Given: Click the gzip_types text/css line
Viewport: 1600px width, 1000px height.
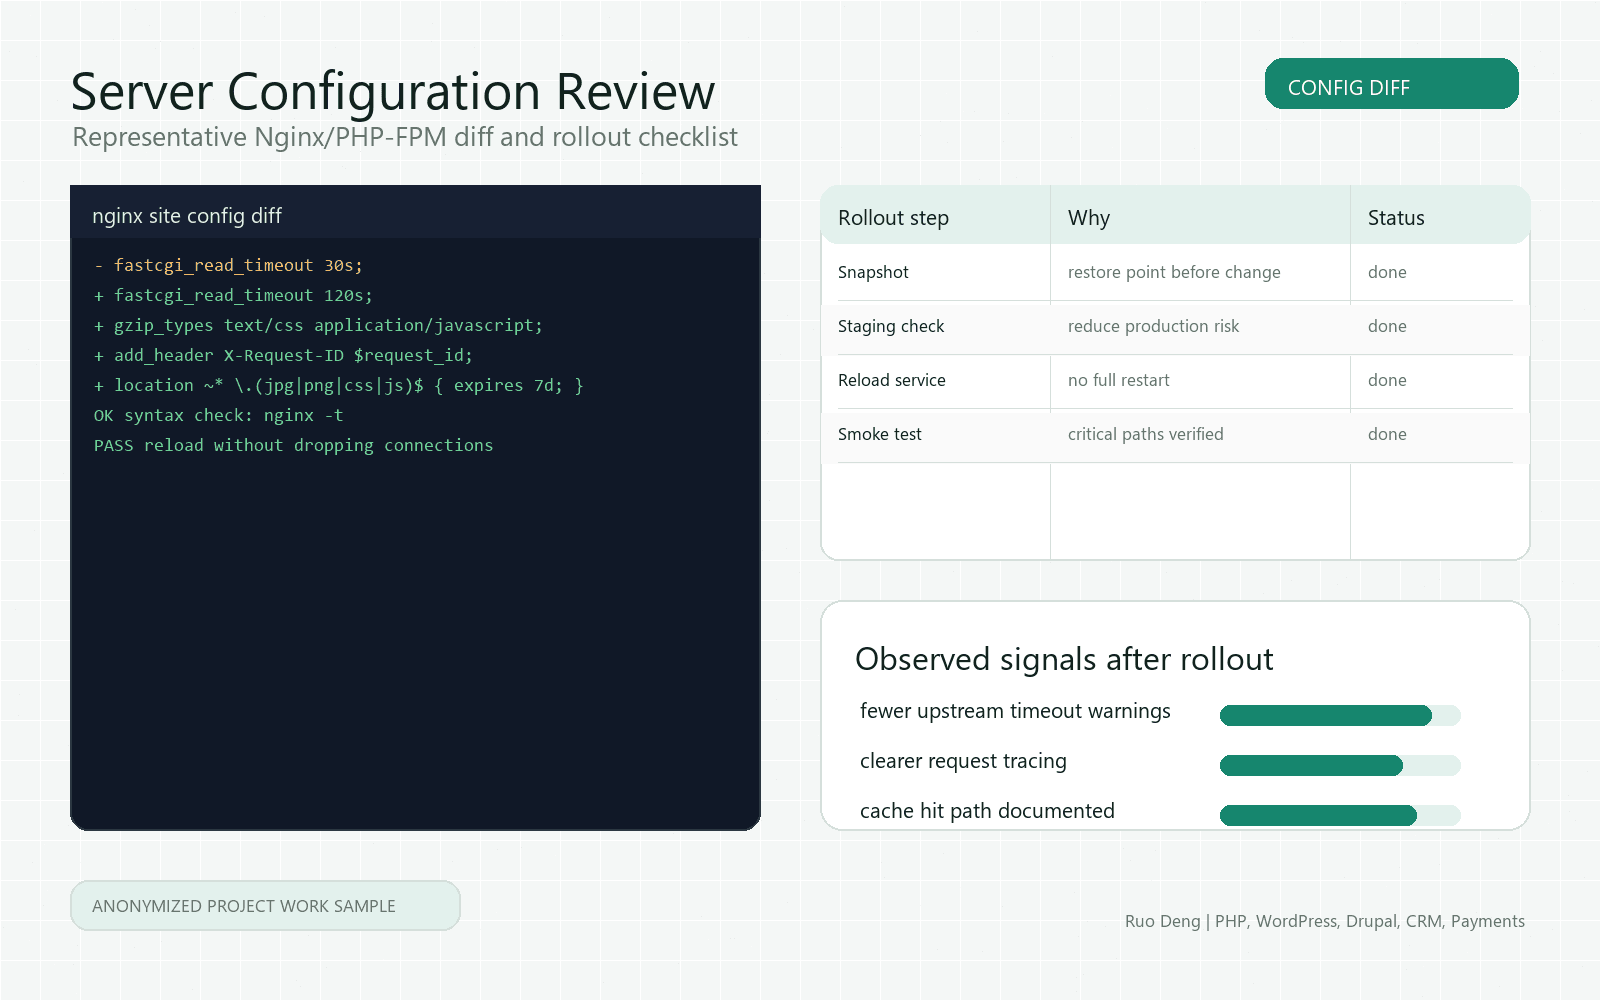Looking at the screenshot, I should pos(318,325).
